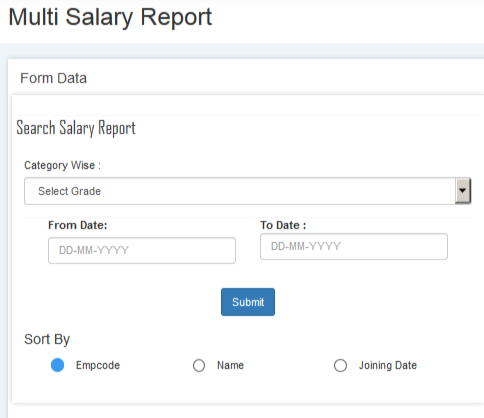484x418 pixels.
Task: Click the From Date label
Action: [x=78, y=225]
